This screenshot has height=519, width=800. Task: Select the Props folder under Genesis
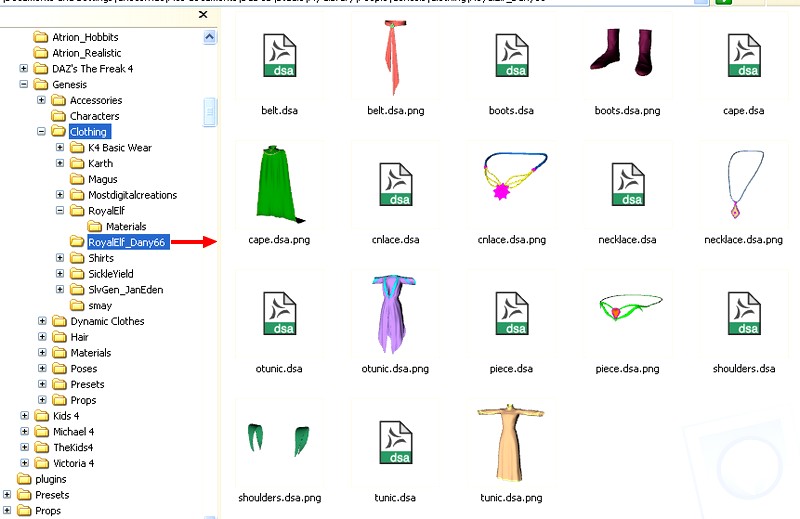tap(74, 400)
